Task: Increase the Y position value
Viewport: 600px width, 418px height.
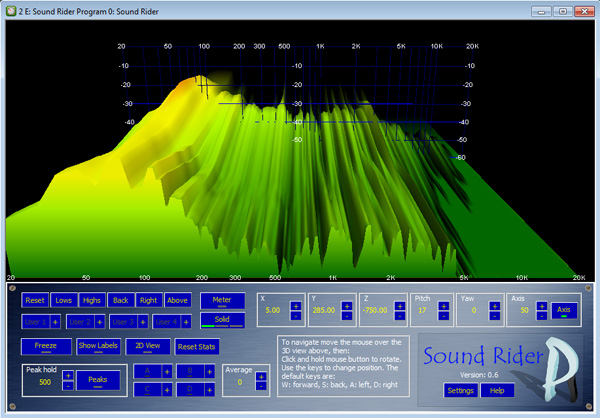Action: 347,306
